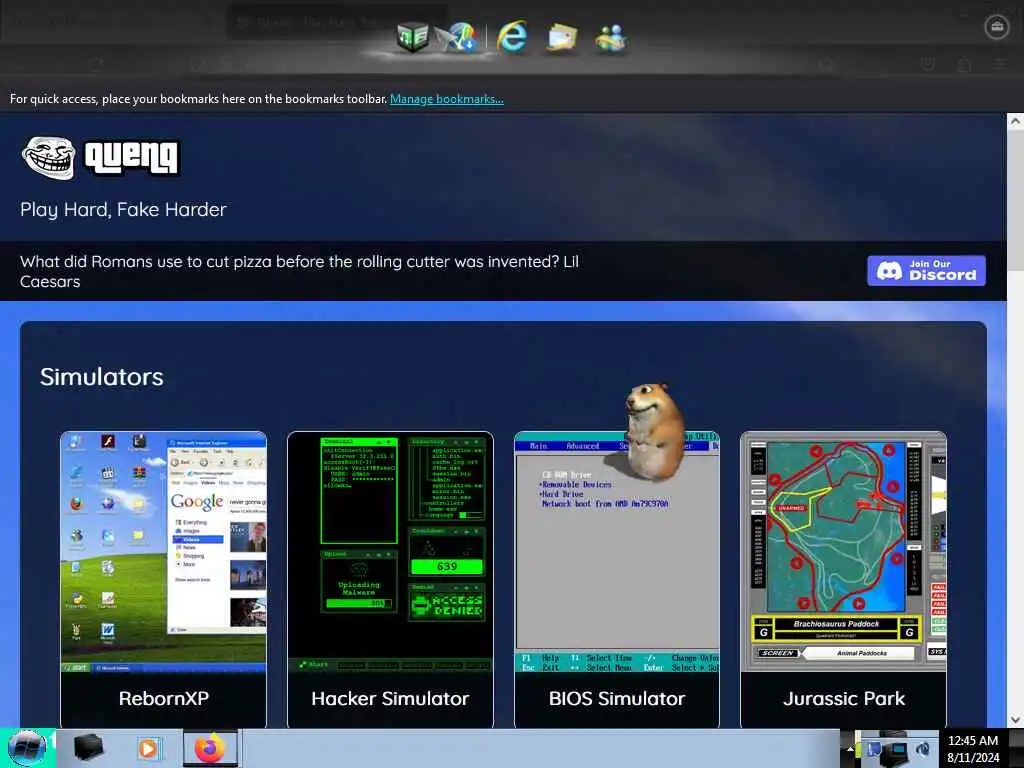Open the mail envelope app in dock

562,37
